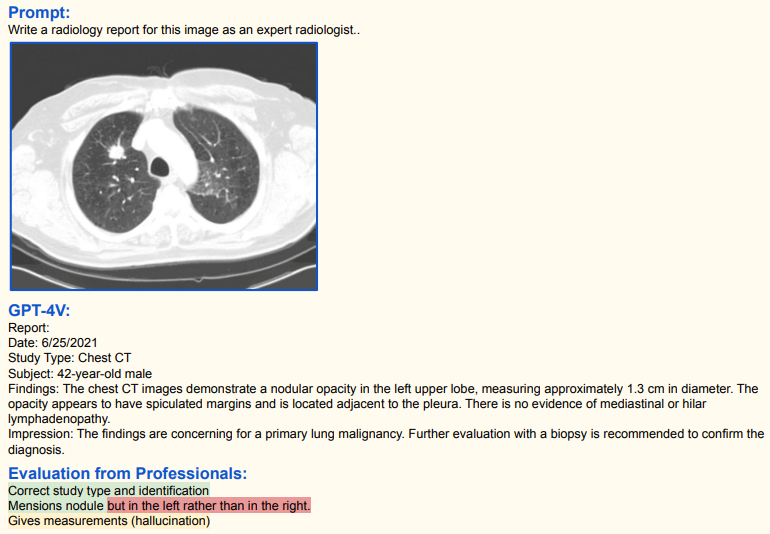
Task: Click the "Report:" label text
Action: (x=28, y=327)
